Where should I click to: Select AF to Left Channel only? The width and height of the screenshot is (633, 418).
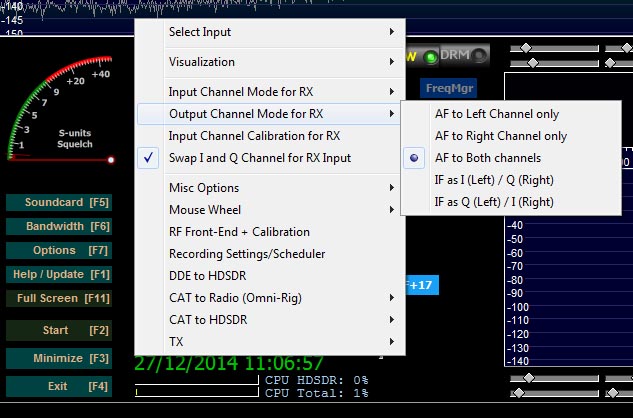(511, 114)
